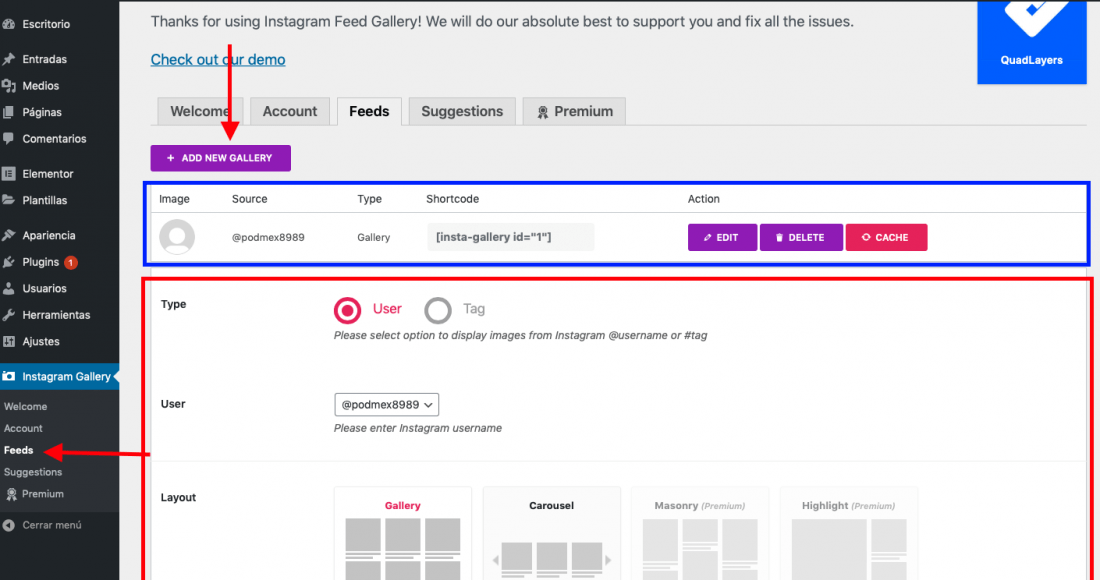Switch to the Account tab
Viewport: 1100px width, 580px height.
pyautogui.click(x=290, y=112)
